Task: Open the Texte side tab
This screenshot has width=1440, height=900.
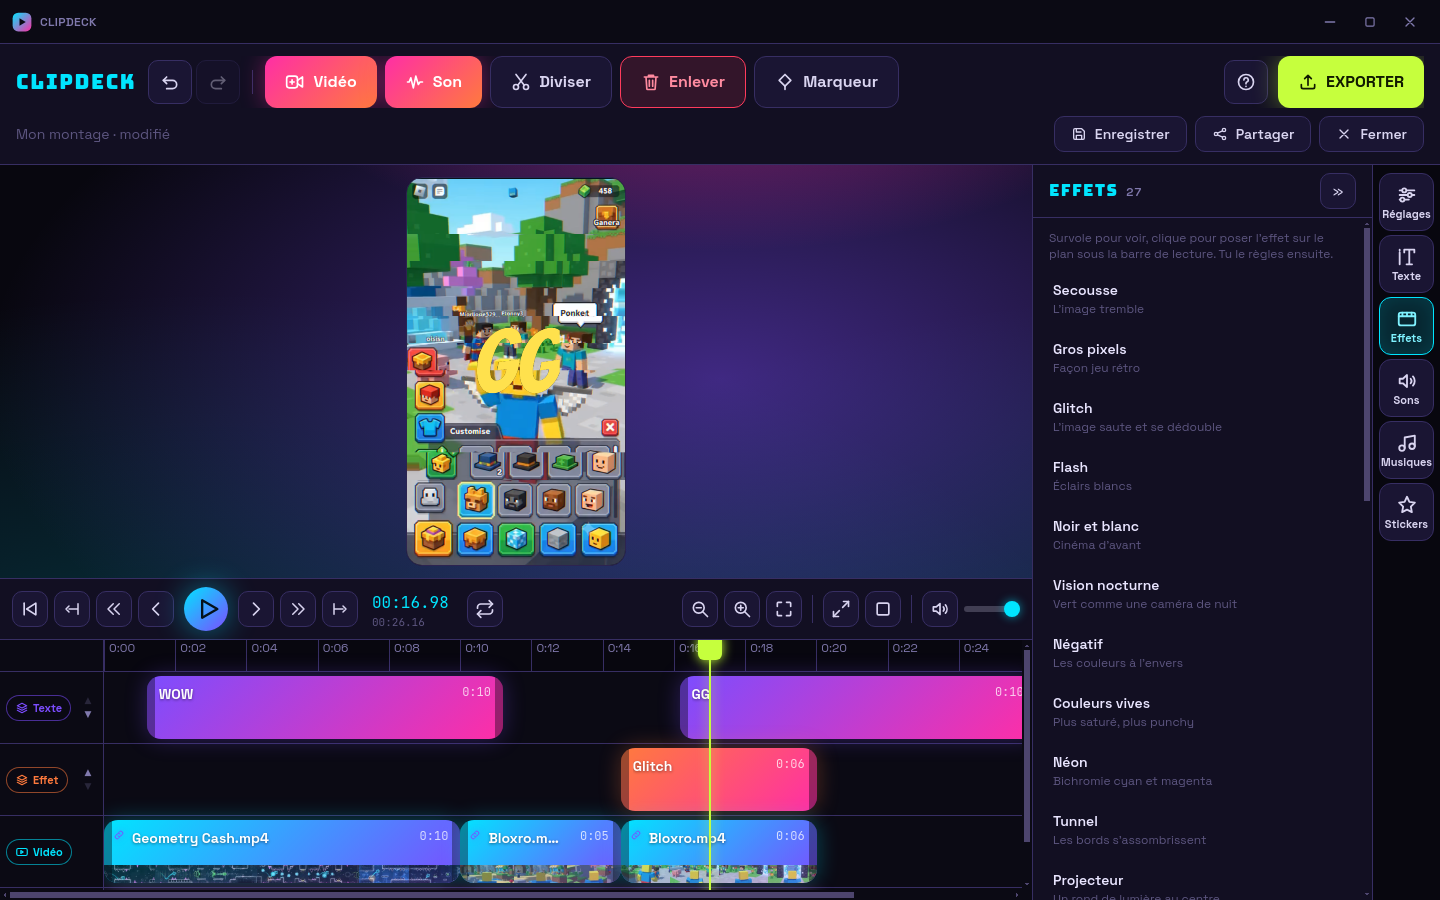Action: point(1406,264)
